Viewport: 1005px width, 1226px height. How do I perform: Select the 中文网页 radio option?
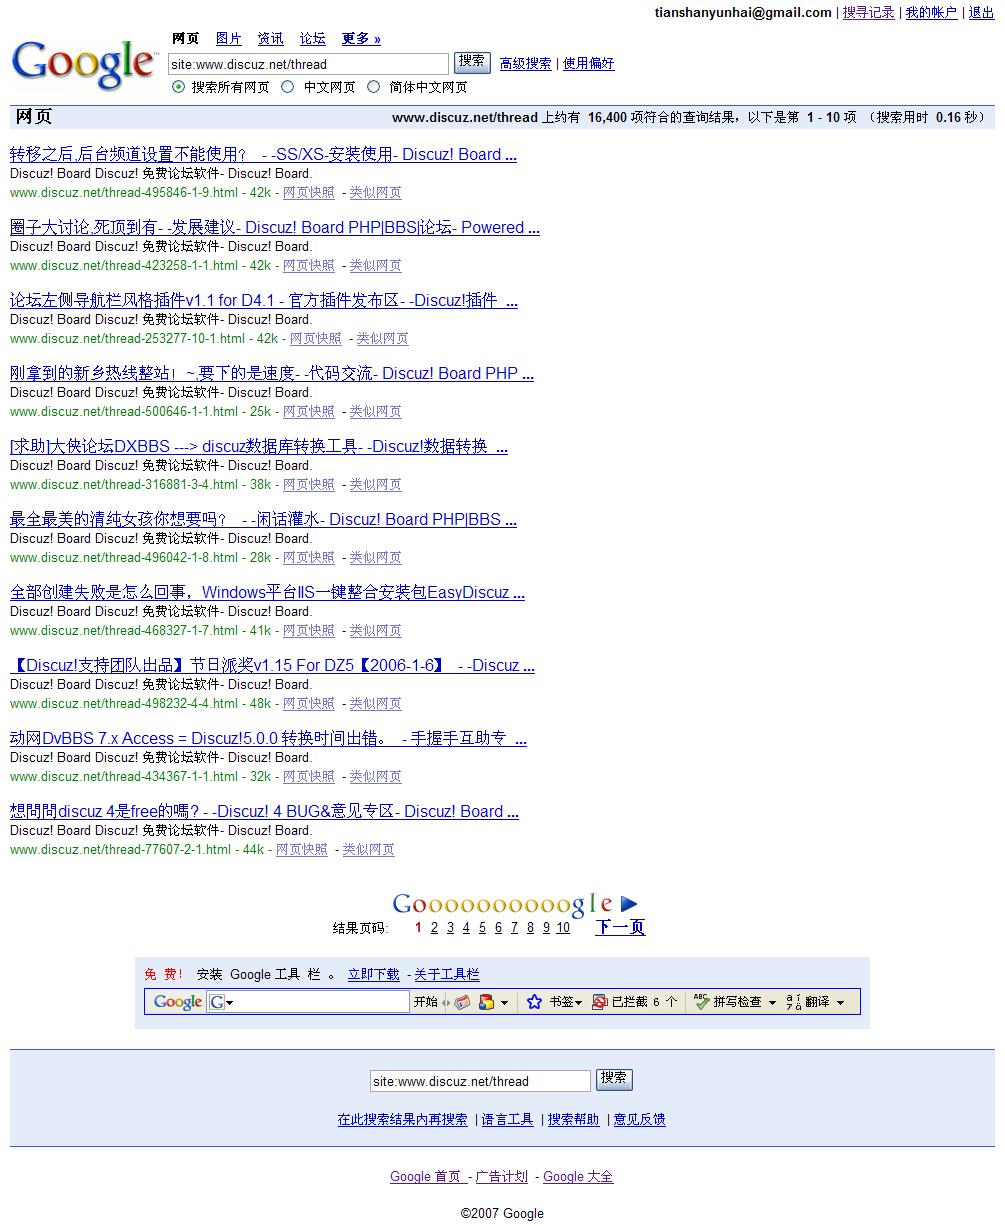[288, 87]
